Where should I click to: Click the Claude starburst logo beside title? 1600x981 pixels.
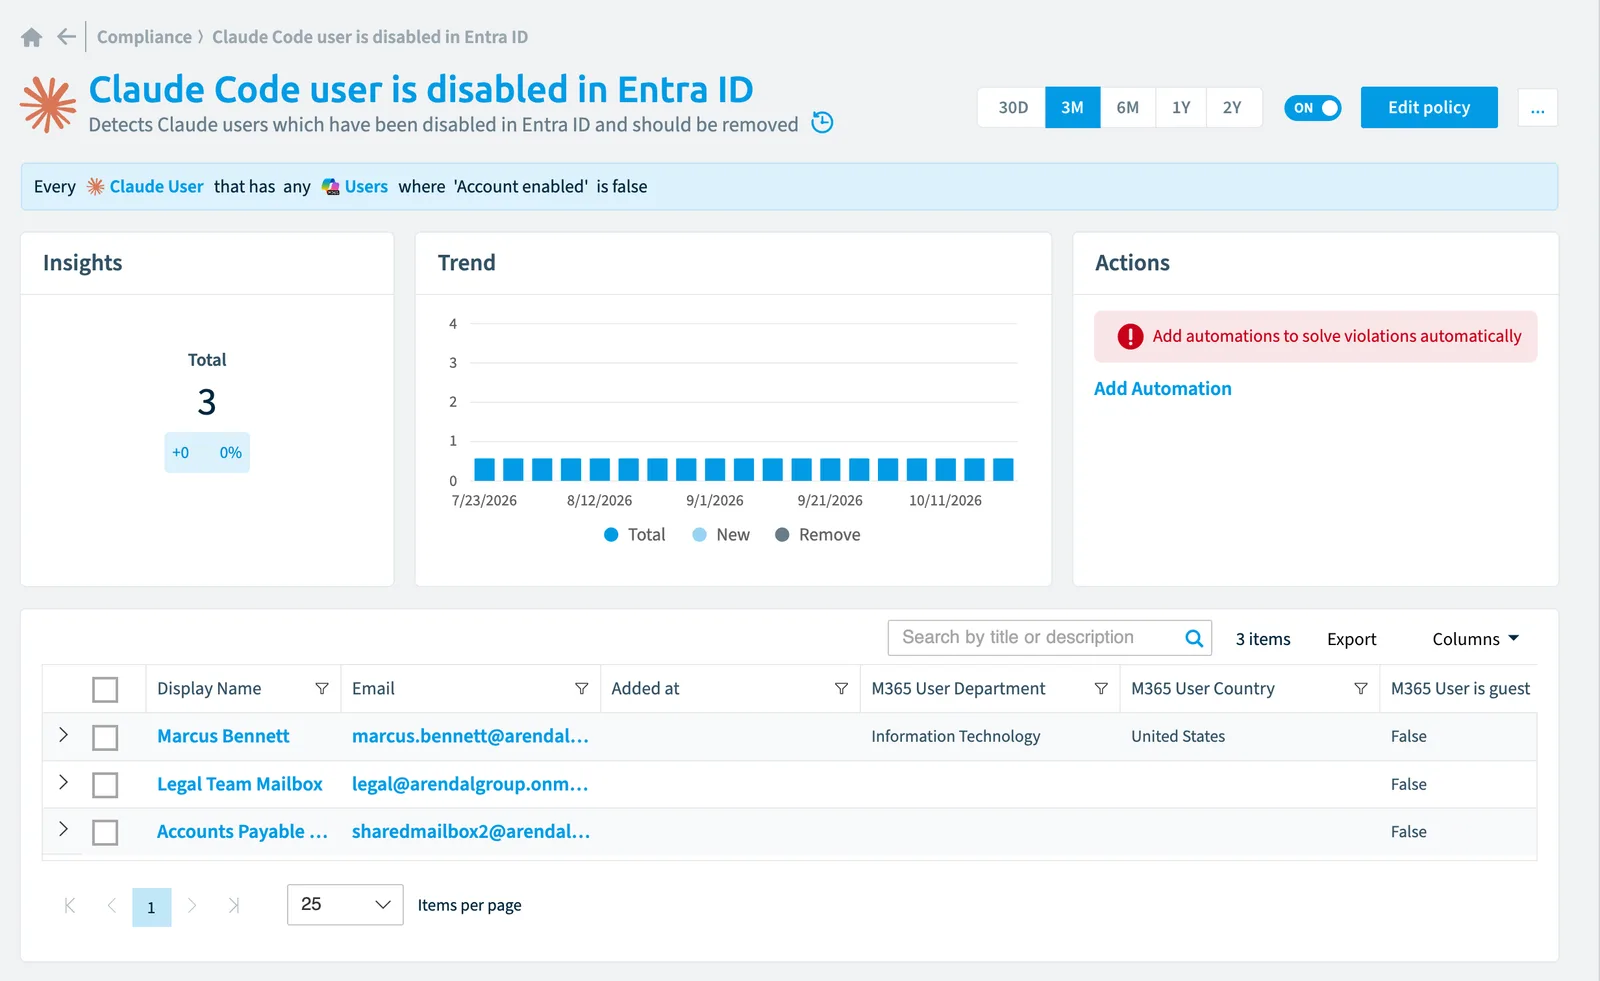pos(48,104)
